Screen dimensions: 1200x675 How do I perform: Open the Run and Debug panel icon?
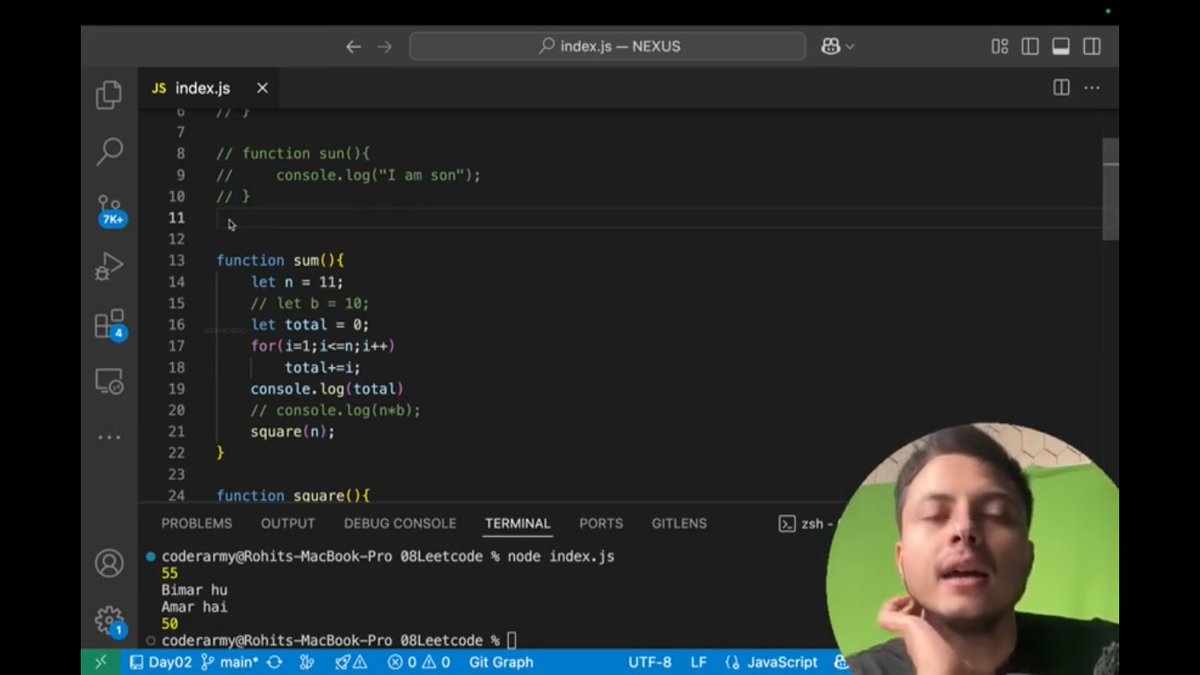coord(108,265)
